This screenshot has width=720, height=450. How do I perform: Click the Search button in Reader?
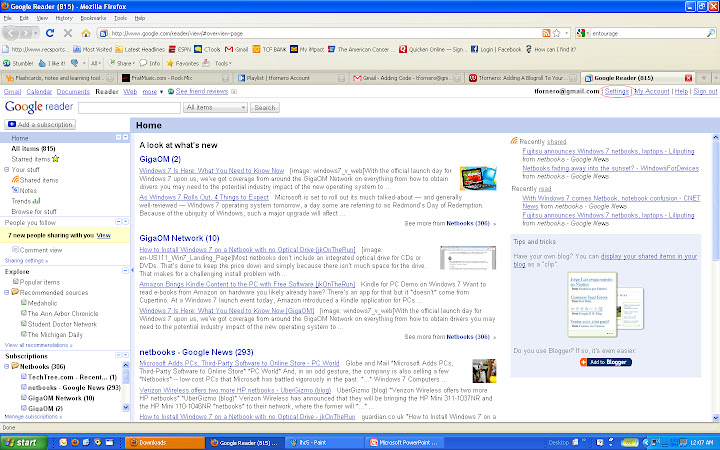click(264, 107)
